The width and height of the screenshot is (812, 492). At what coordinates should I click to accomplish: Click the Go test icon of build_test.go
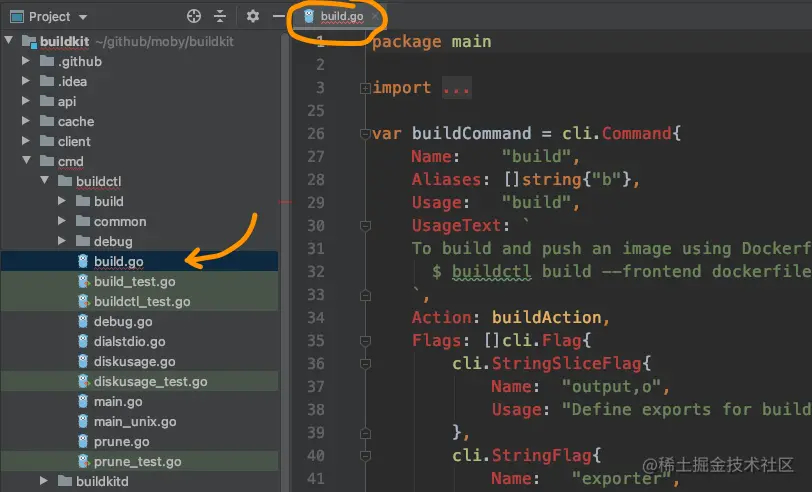83,281
